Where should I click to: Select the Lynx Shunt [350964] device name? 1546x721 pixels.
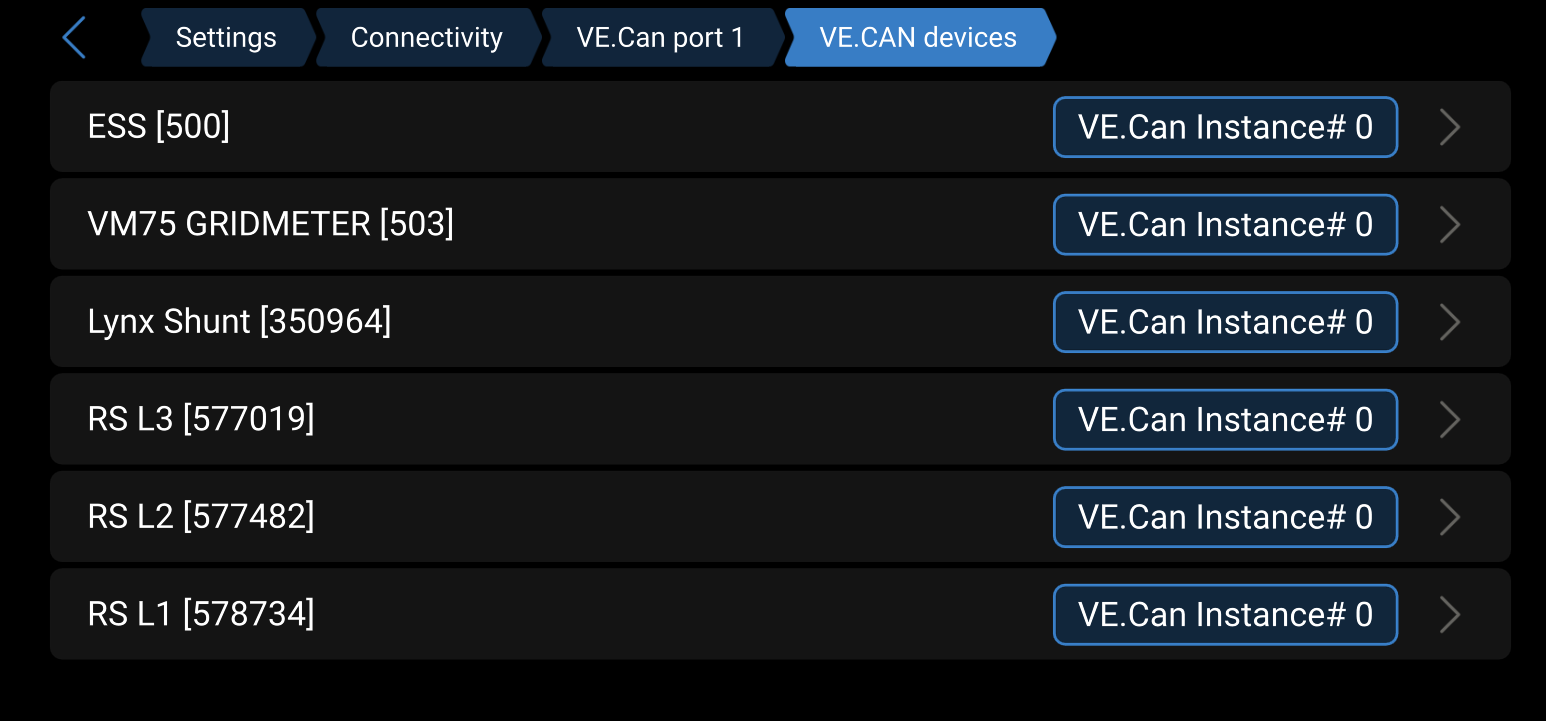click(x=239, y=322)
